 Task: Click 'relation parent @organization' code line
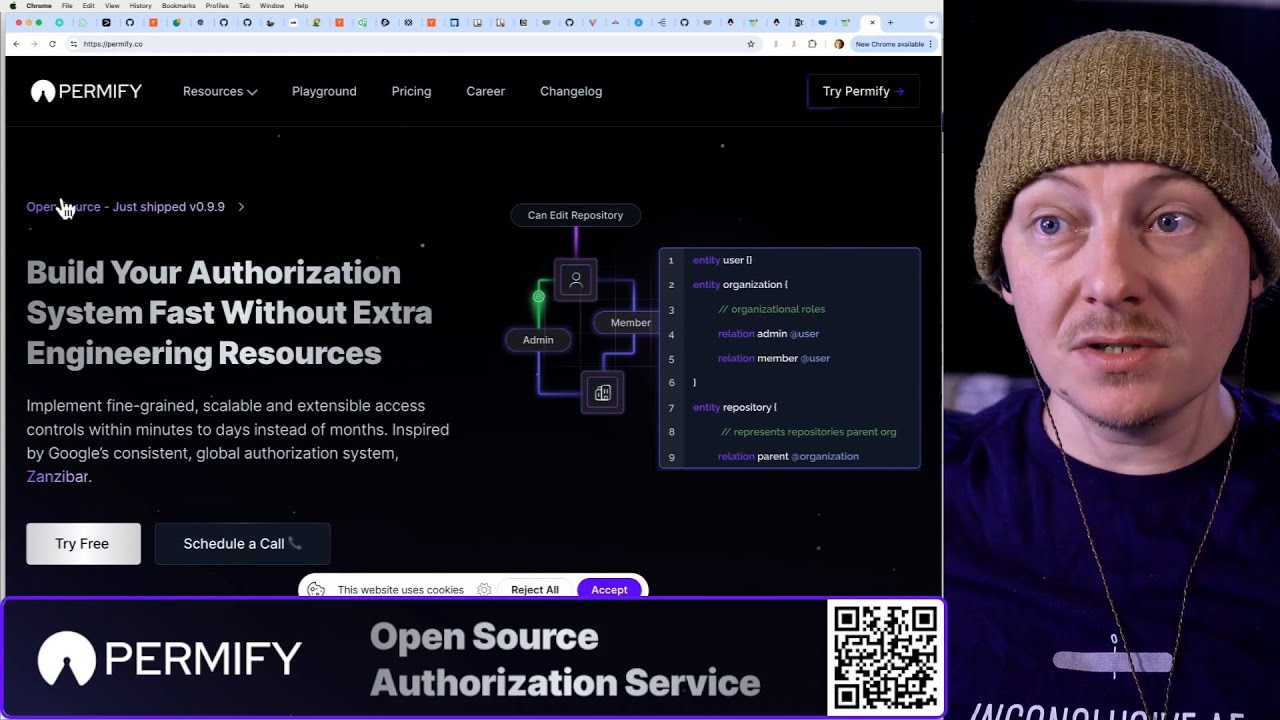point(788,456)
